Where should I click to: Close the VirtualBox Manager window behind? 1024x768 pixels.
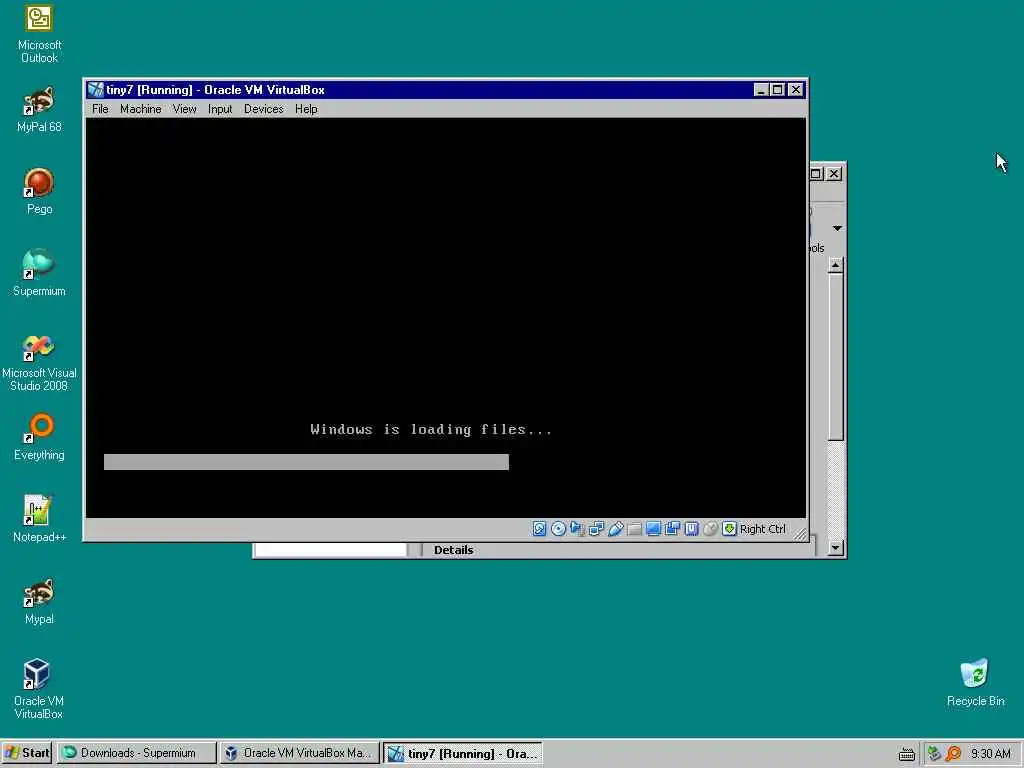[834, 174]
